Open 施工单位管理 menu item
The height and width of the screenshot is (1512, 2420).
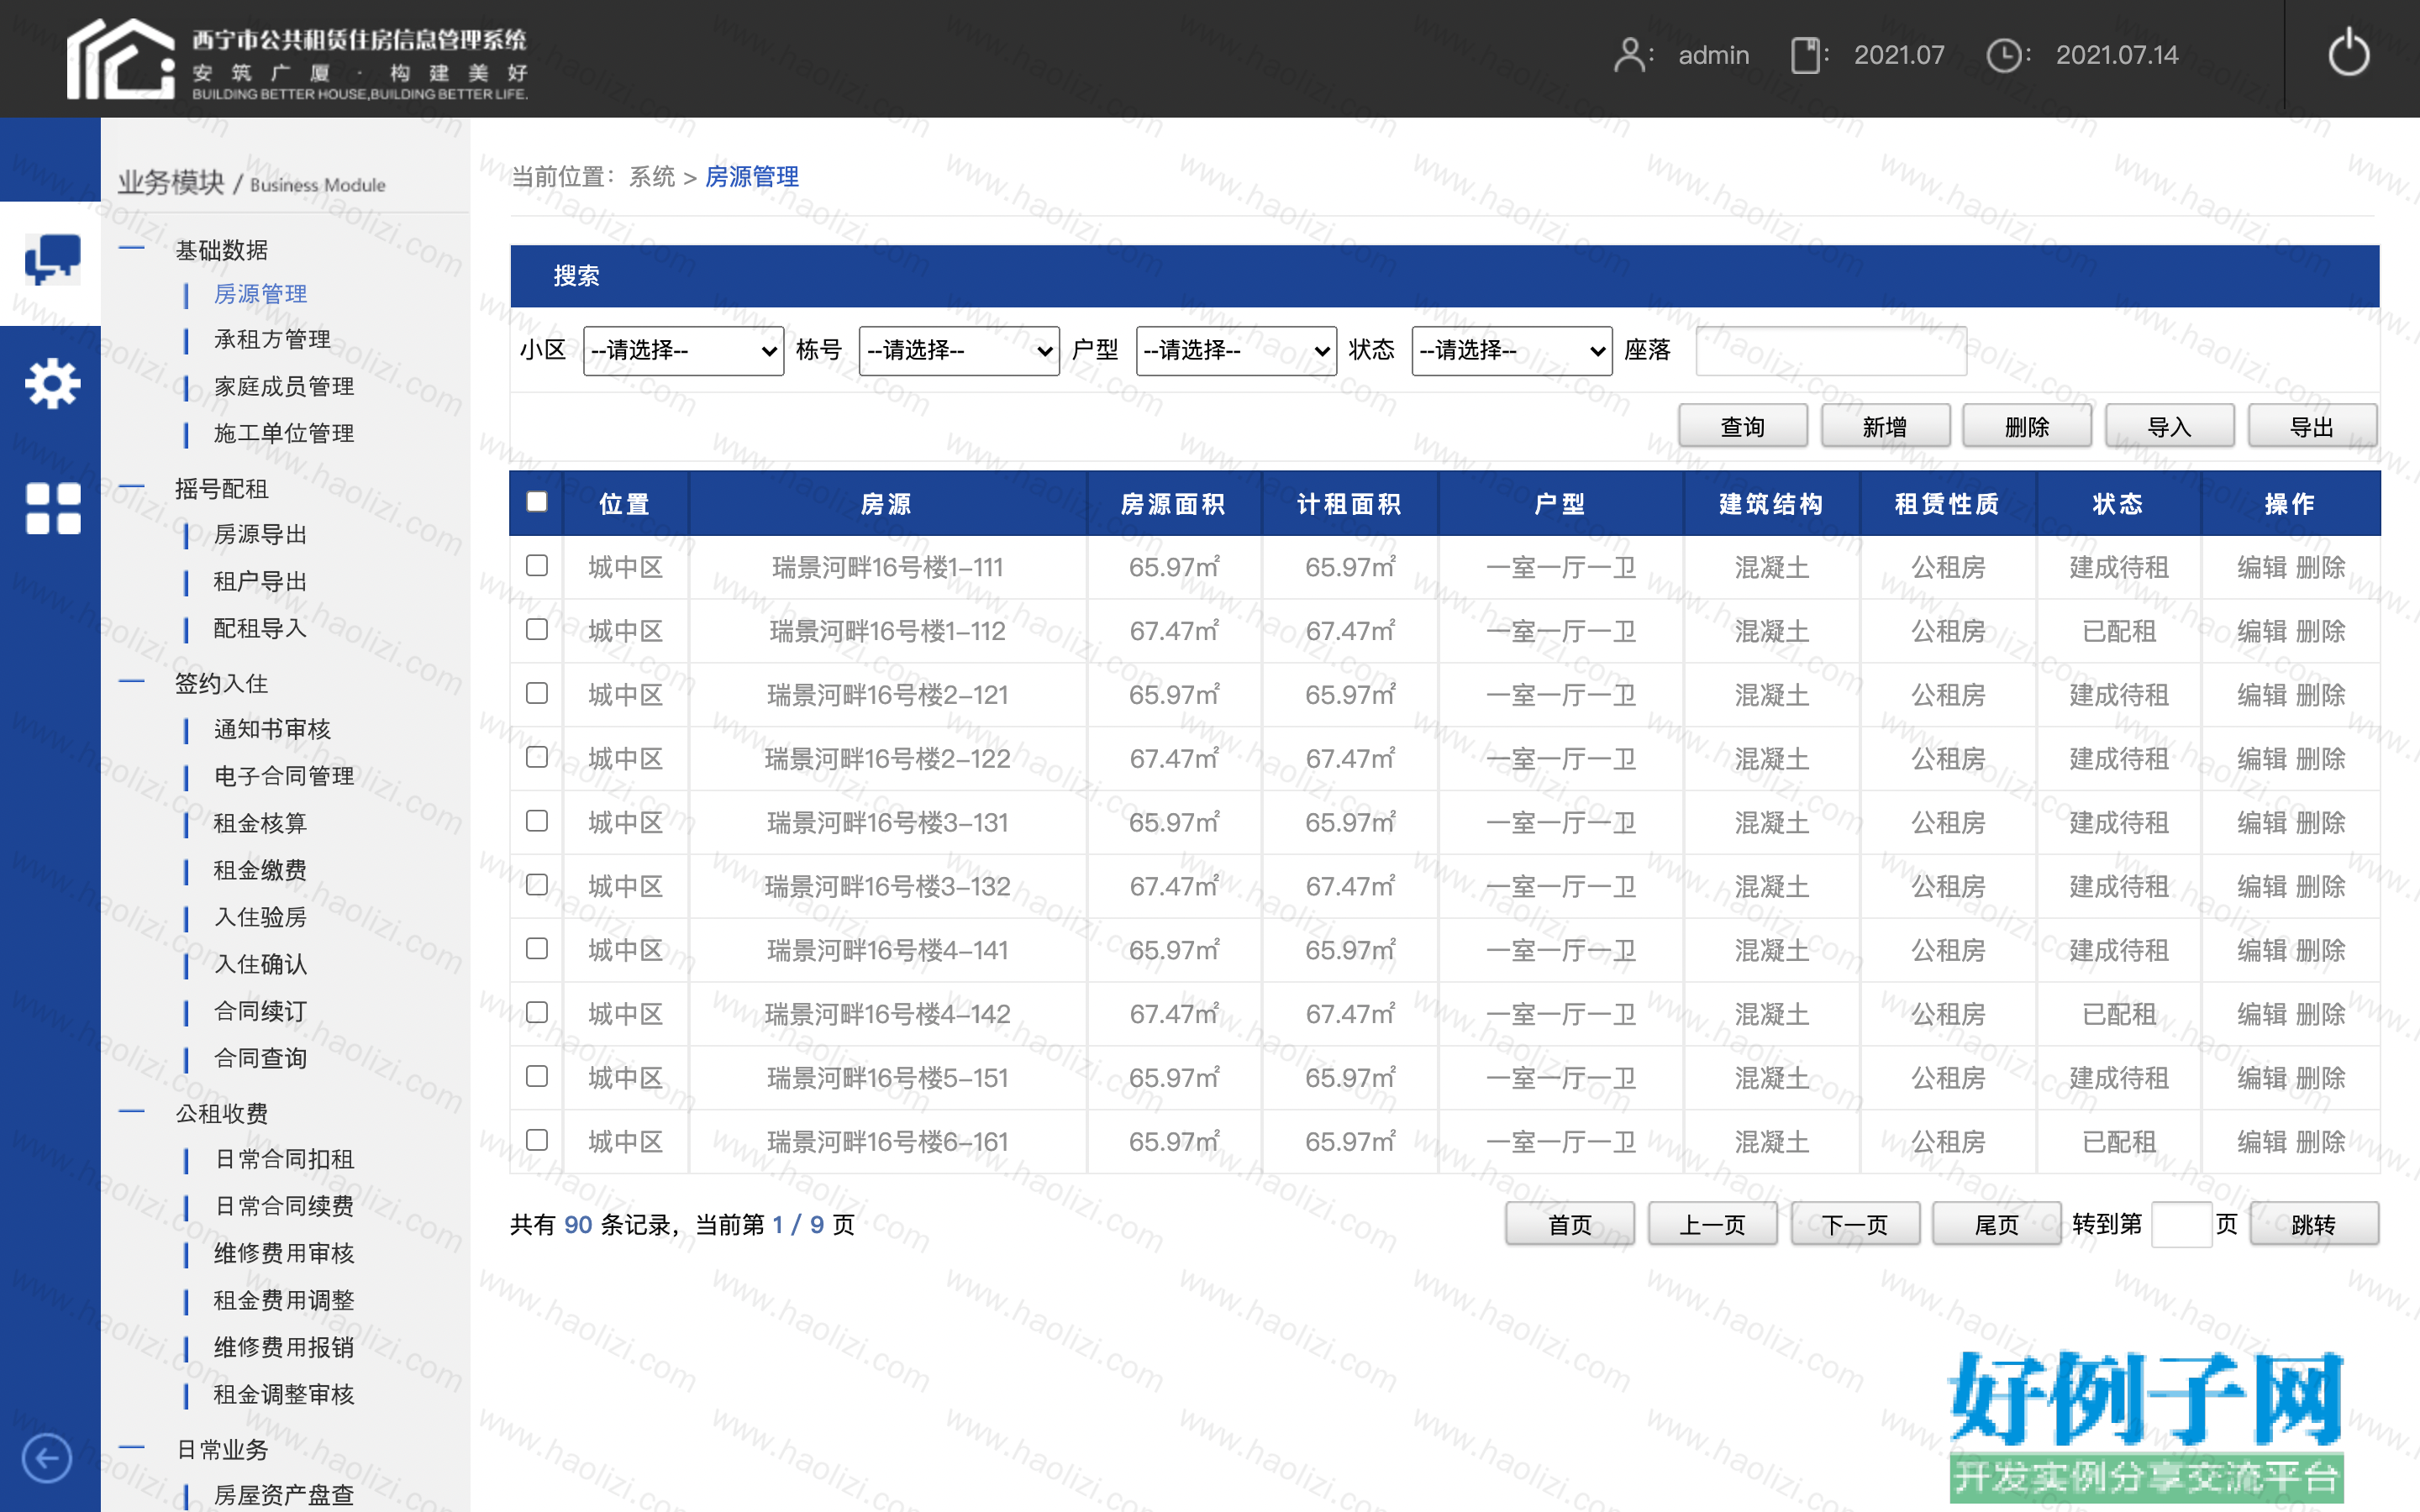click(x=284, y=433)
